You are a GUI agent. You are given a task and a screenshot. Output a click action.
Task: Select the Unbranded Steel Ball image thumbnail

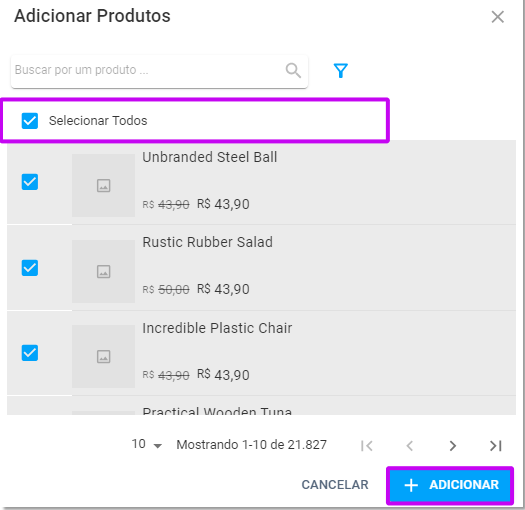click(x=103, y=186)
